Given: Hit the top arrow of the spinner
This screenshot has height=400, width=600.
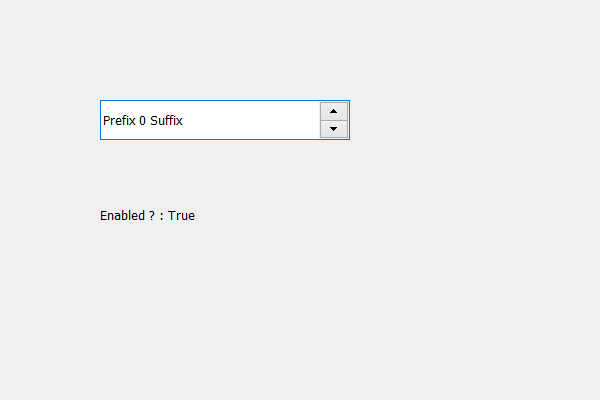Looking at the screenshot, I should point(333,111).
